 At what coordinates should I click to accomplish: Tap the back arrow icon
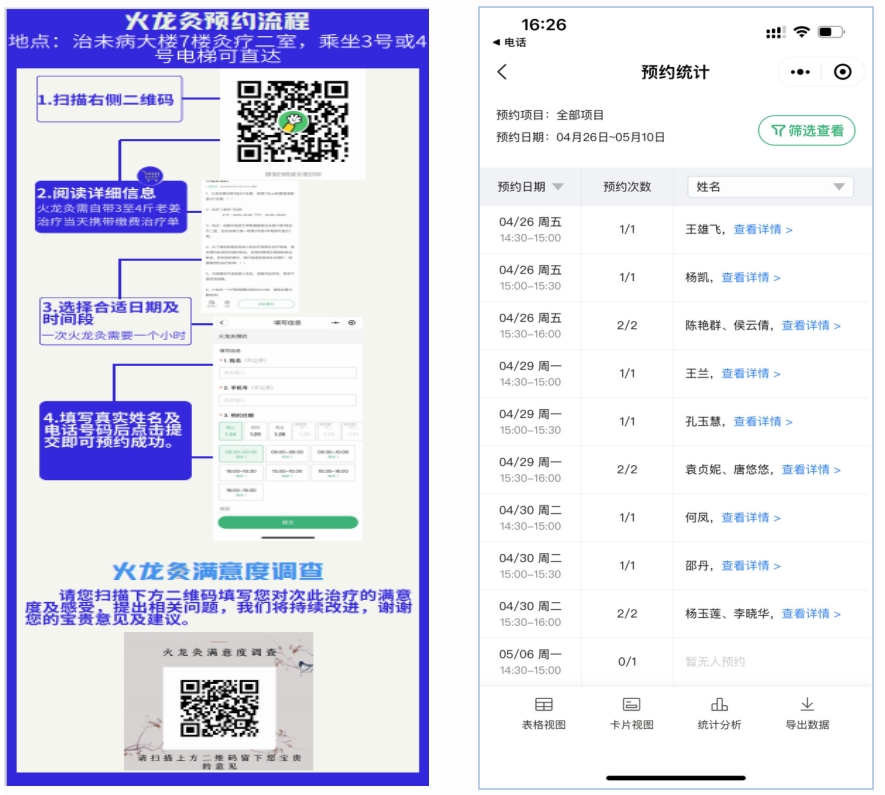[502, 72]
